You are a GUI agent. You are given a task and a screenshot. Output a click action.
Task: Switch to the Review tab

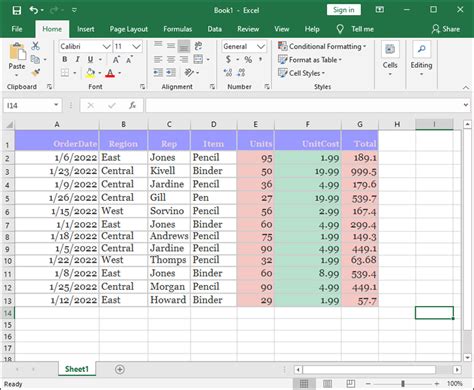(248, 29)
